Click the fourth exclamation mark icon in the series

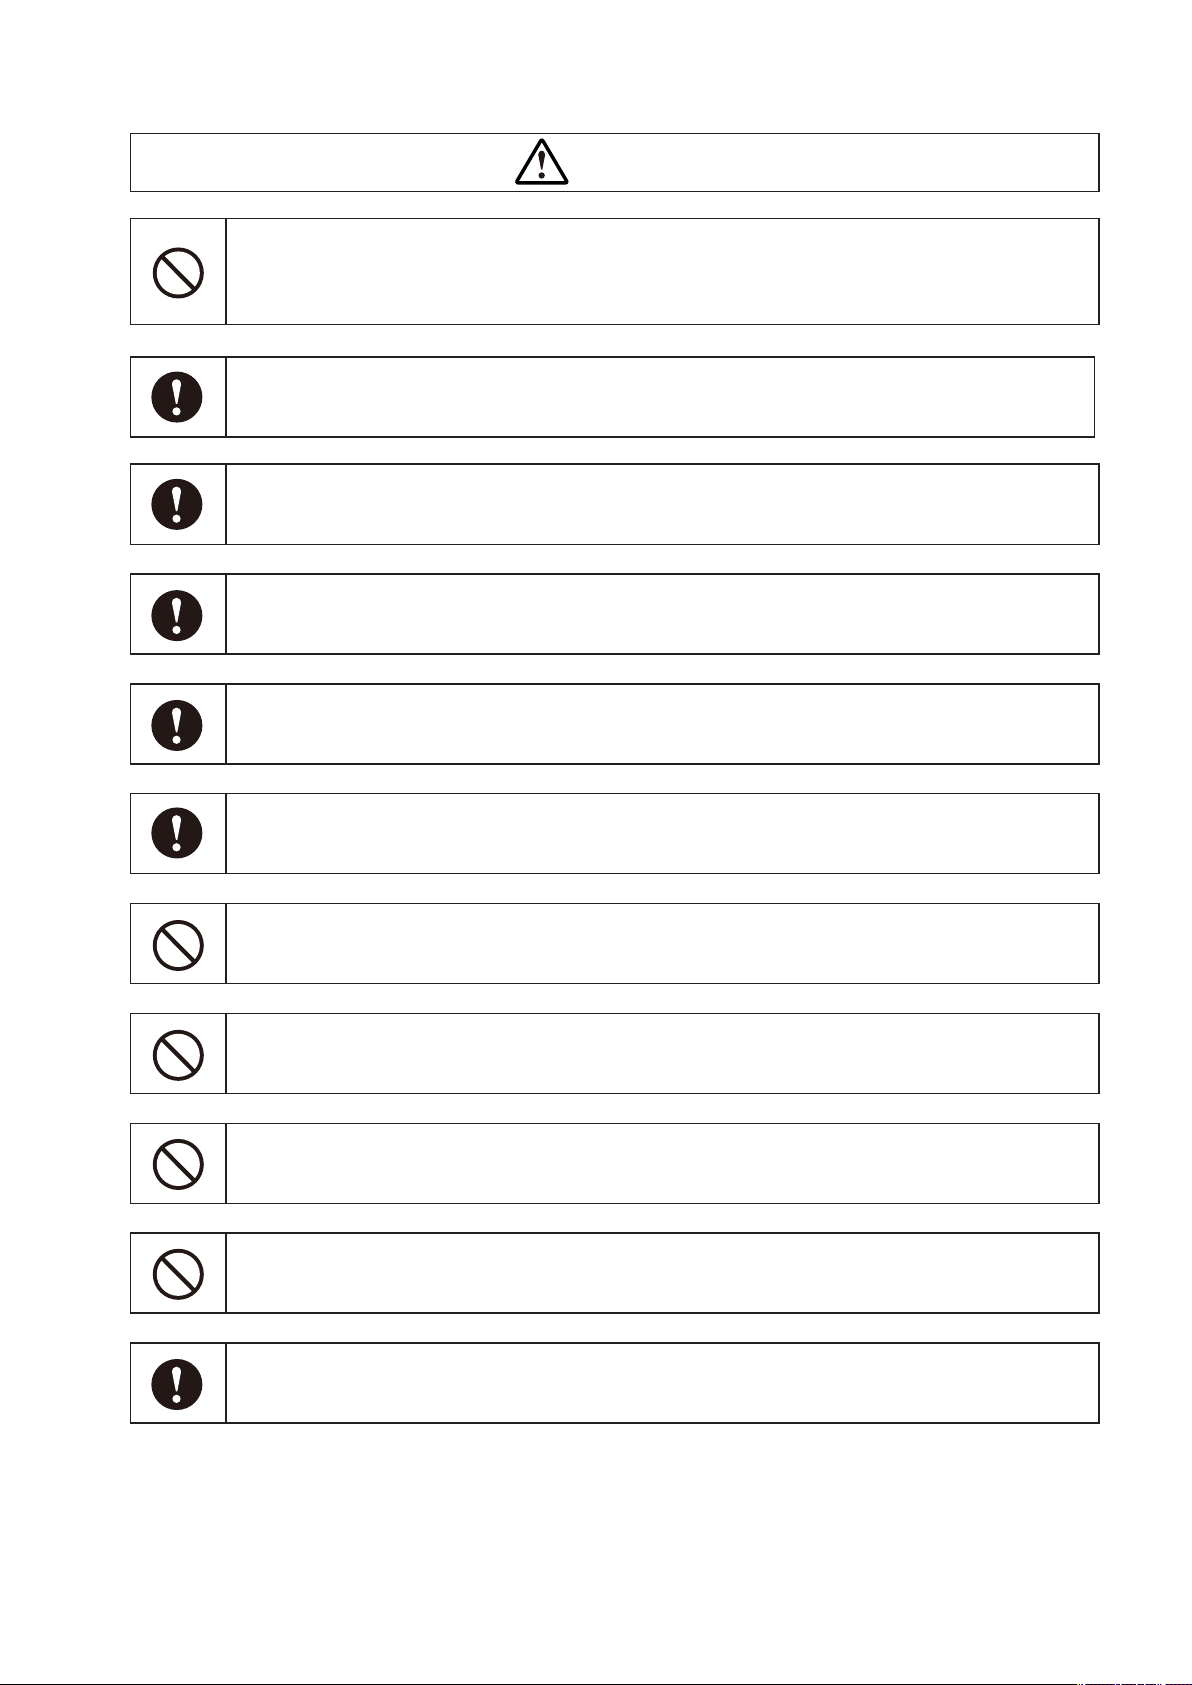tap(177, 724)
